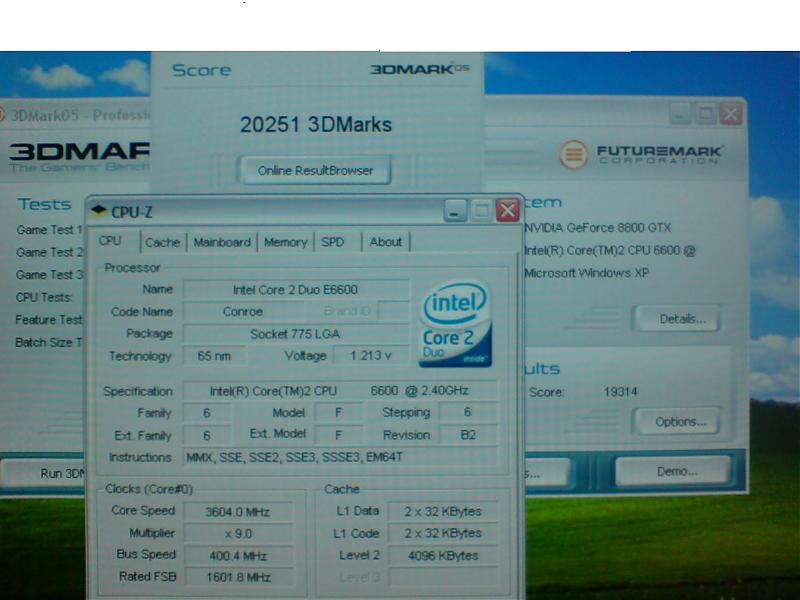This screenshot has width=800, height=600.
Task: Click the Ext. Model value 'F'
Action: pyautogui.click(x=338, y=435)
